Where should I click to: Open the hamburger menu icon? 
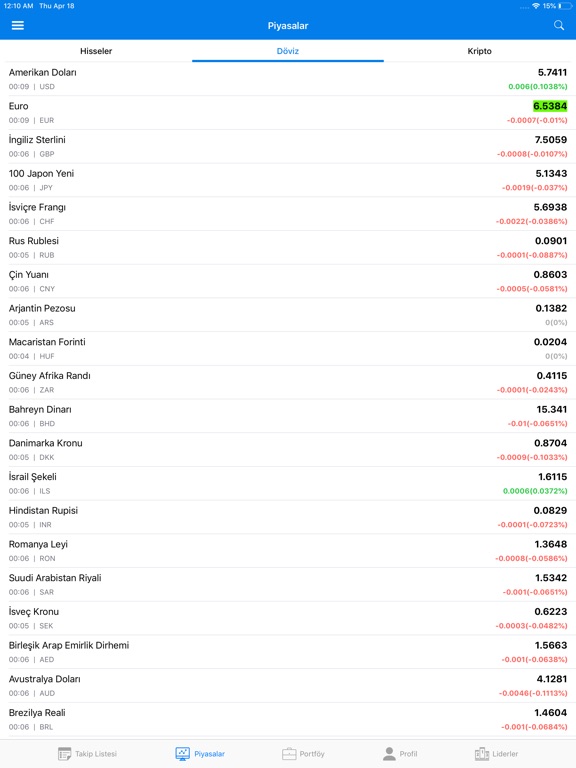click(x=18, y=25)
